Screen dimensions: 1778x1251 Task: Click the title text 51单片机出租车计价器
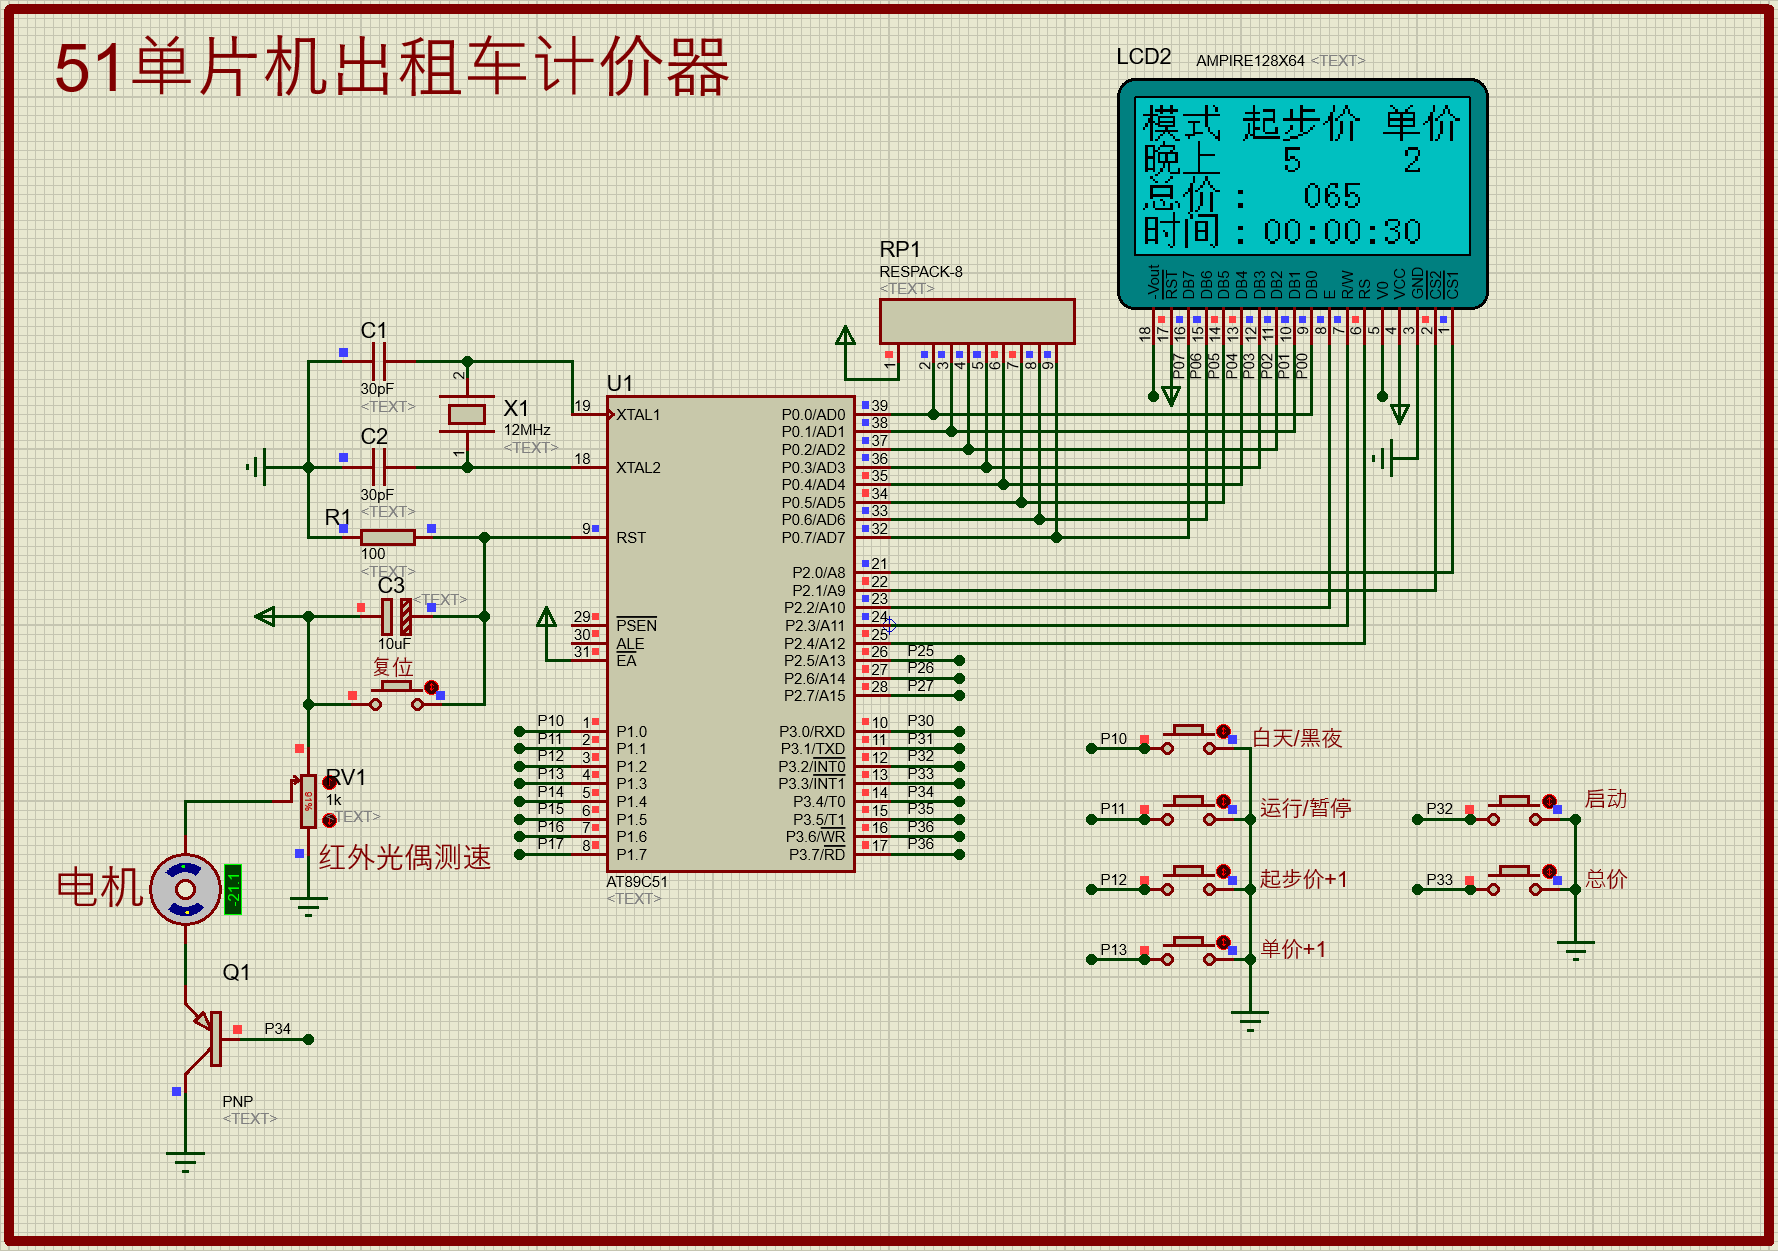(392, 67)
